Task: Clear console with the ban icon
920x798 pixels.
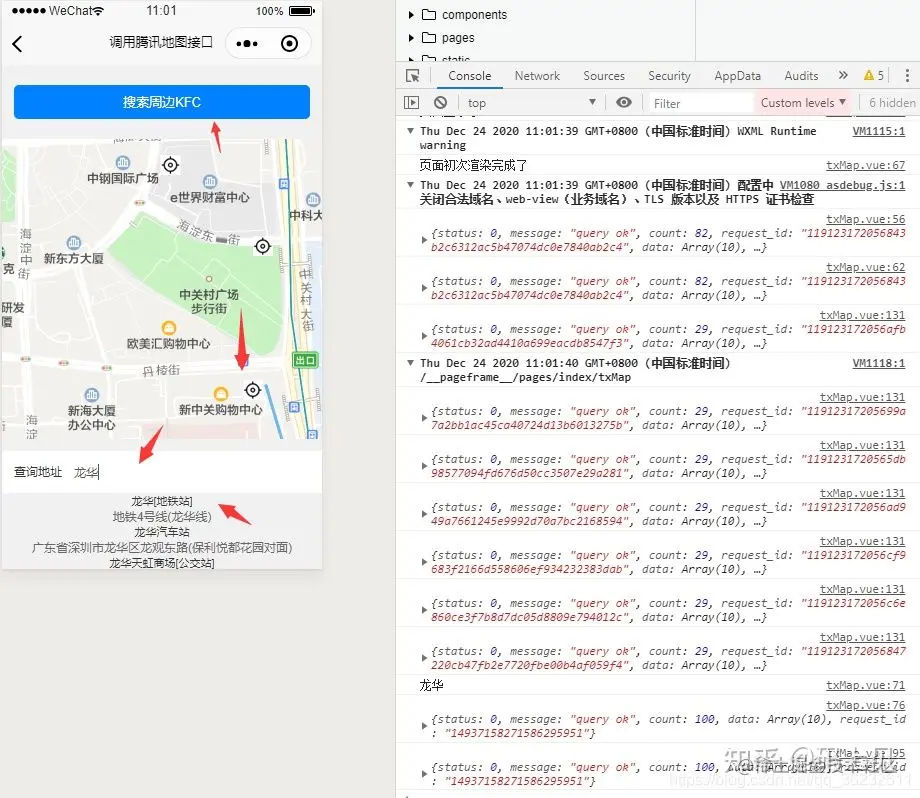Action: [441, 103]
